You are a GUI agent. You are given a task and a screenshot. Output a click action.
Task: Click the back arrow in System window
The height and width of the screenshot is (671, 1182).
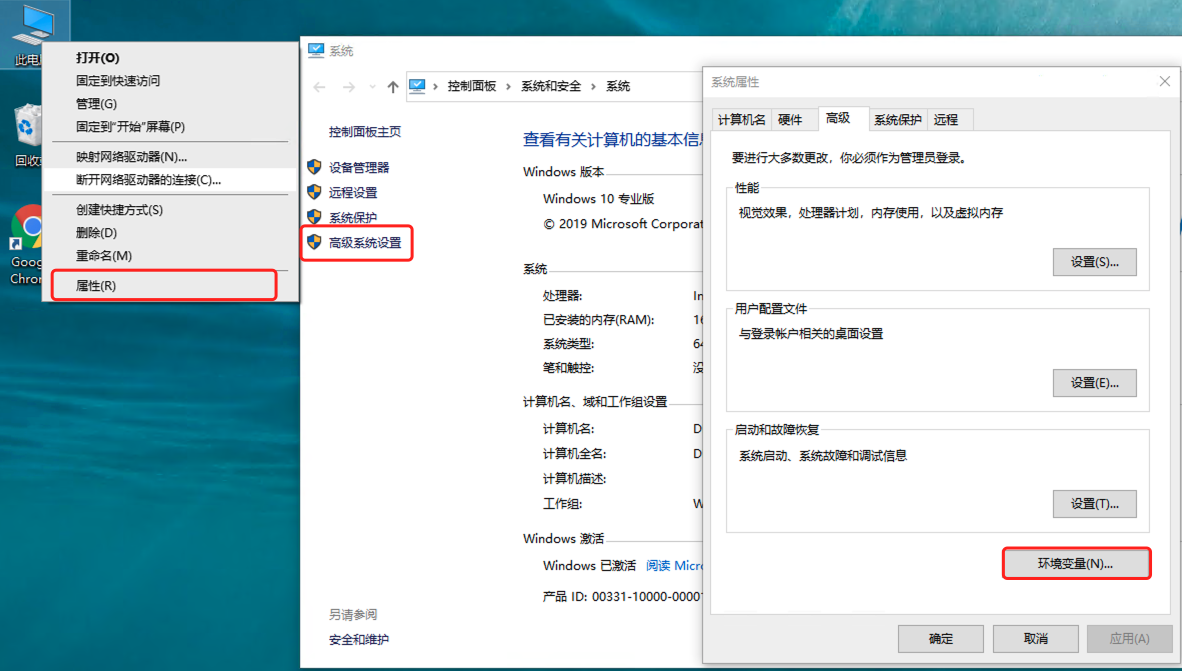coord(320,87)
